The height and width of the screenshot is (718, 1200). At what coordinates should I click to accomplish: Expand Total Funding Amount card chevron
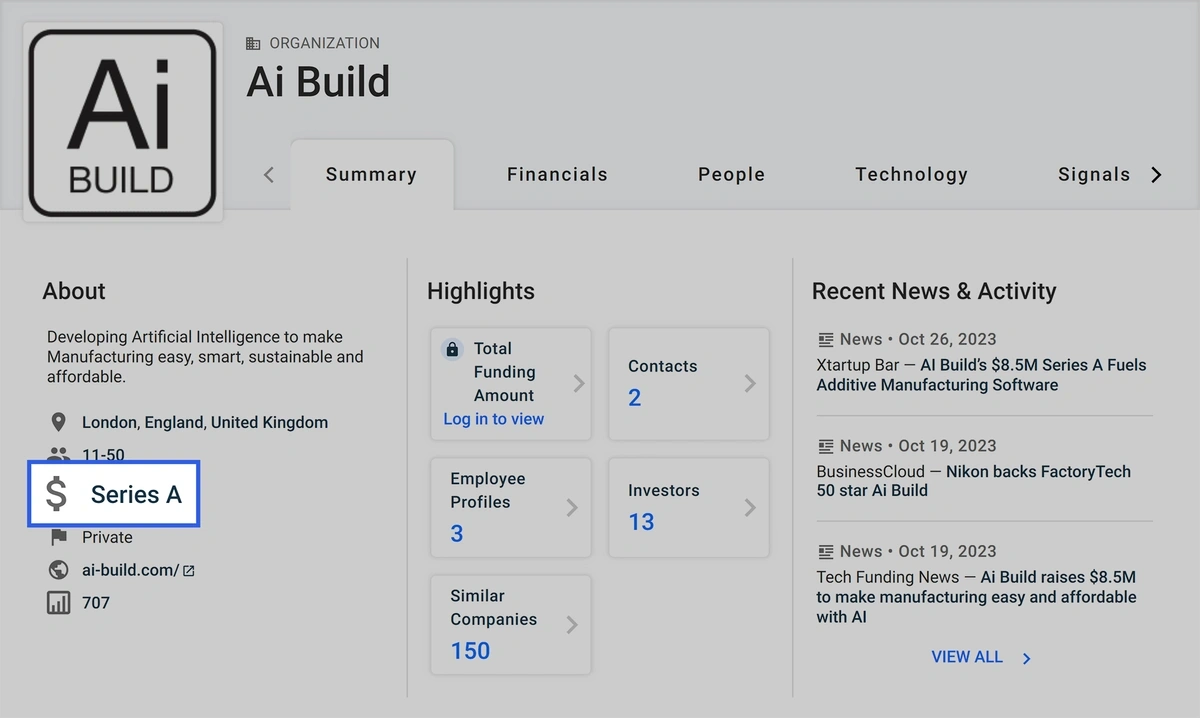click(x=579, y=383)
